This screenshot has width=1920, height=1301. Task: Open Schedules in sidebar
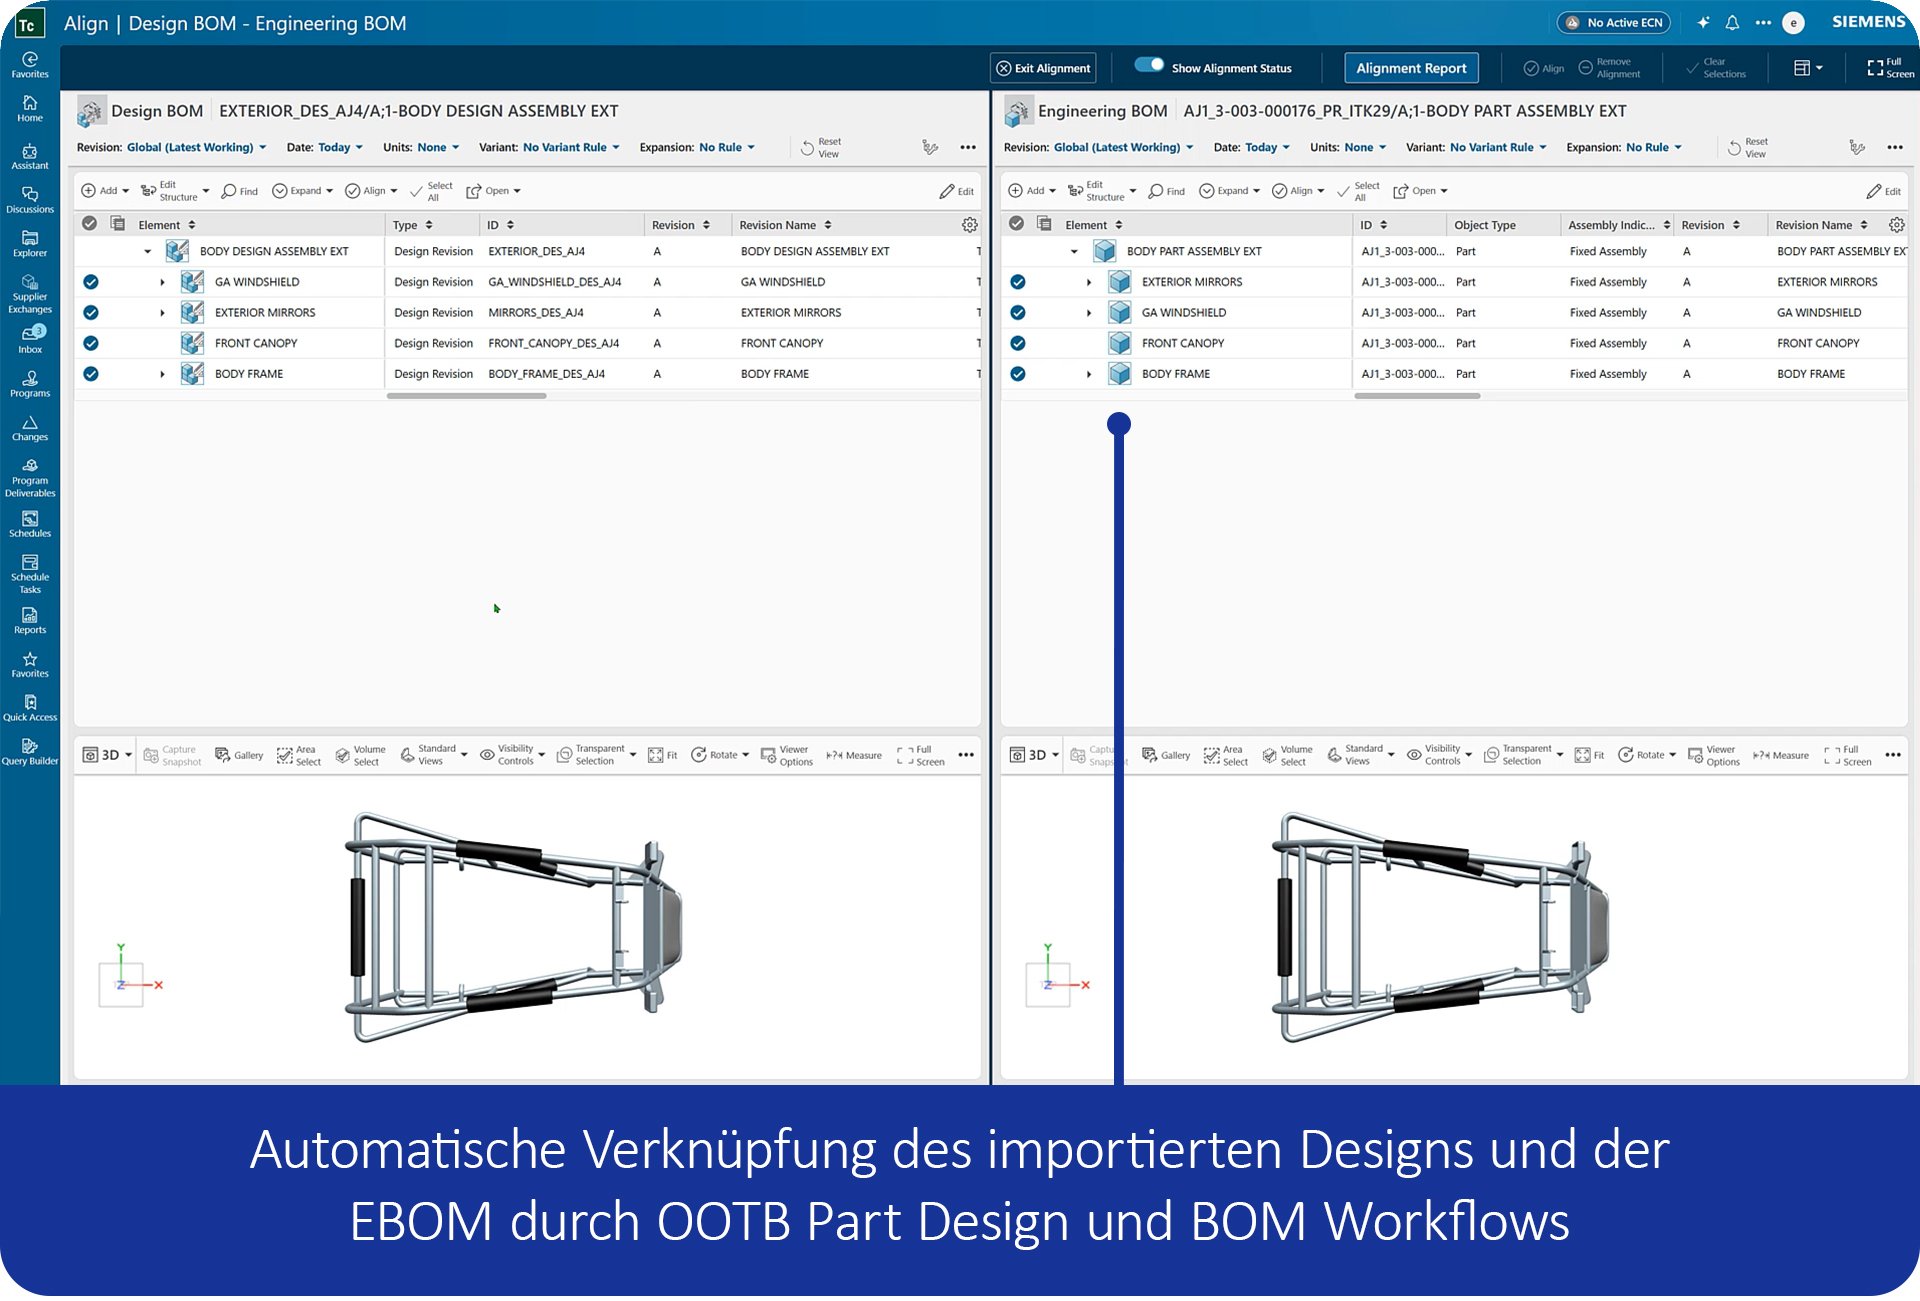pyautogui.click(x=30, y=524)
